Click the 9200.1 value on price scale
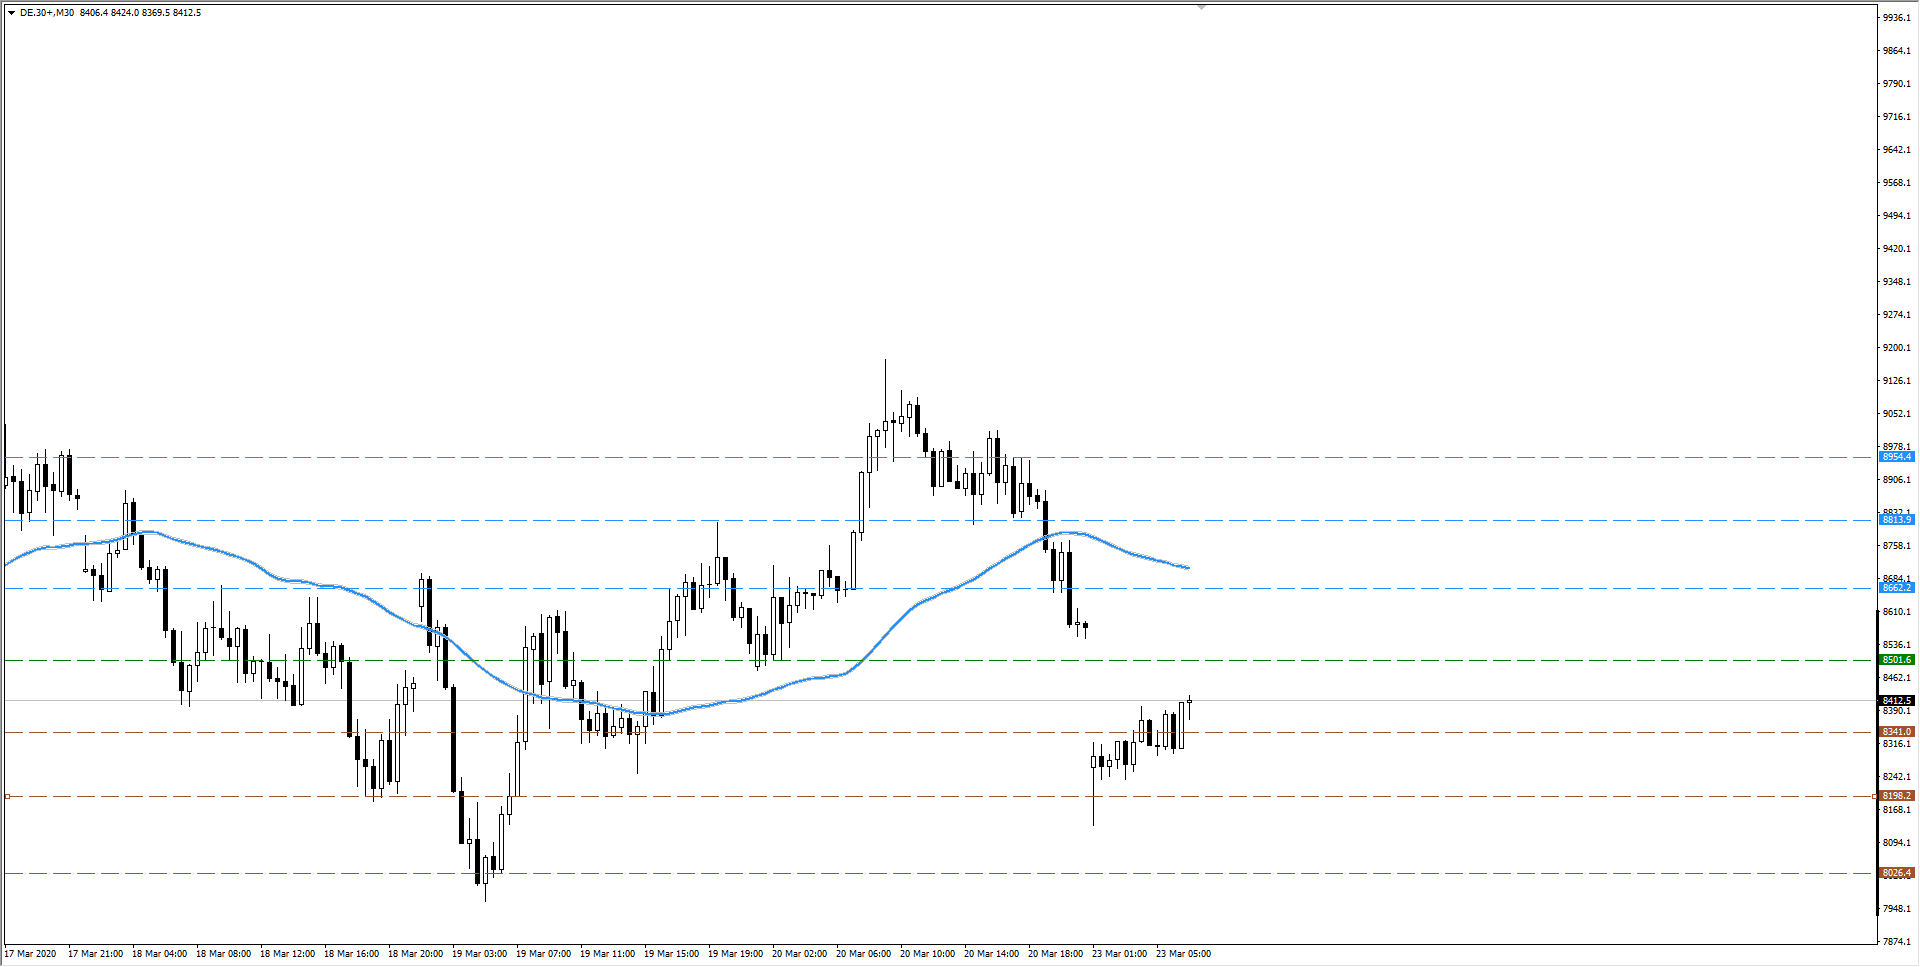Viewport: 1920px width, 967px height. click(x=1896, y=348)
